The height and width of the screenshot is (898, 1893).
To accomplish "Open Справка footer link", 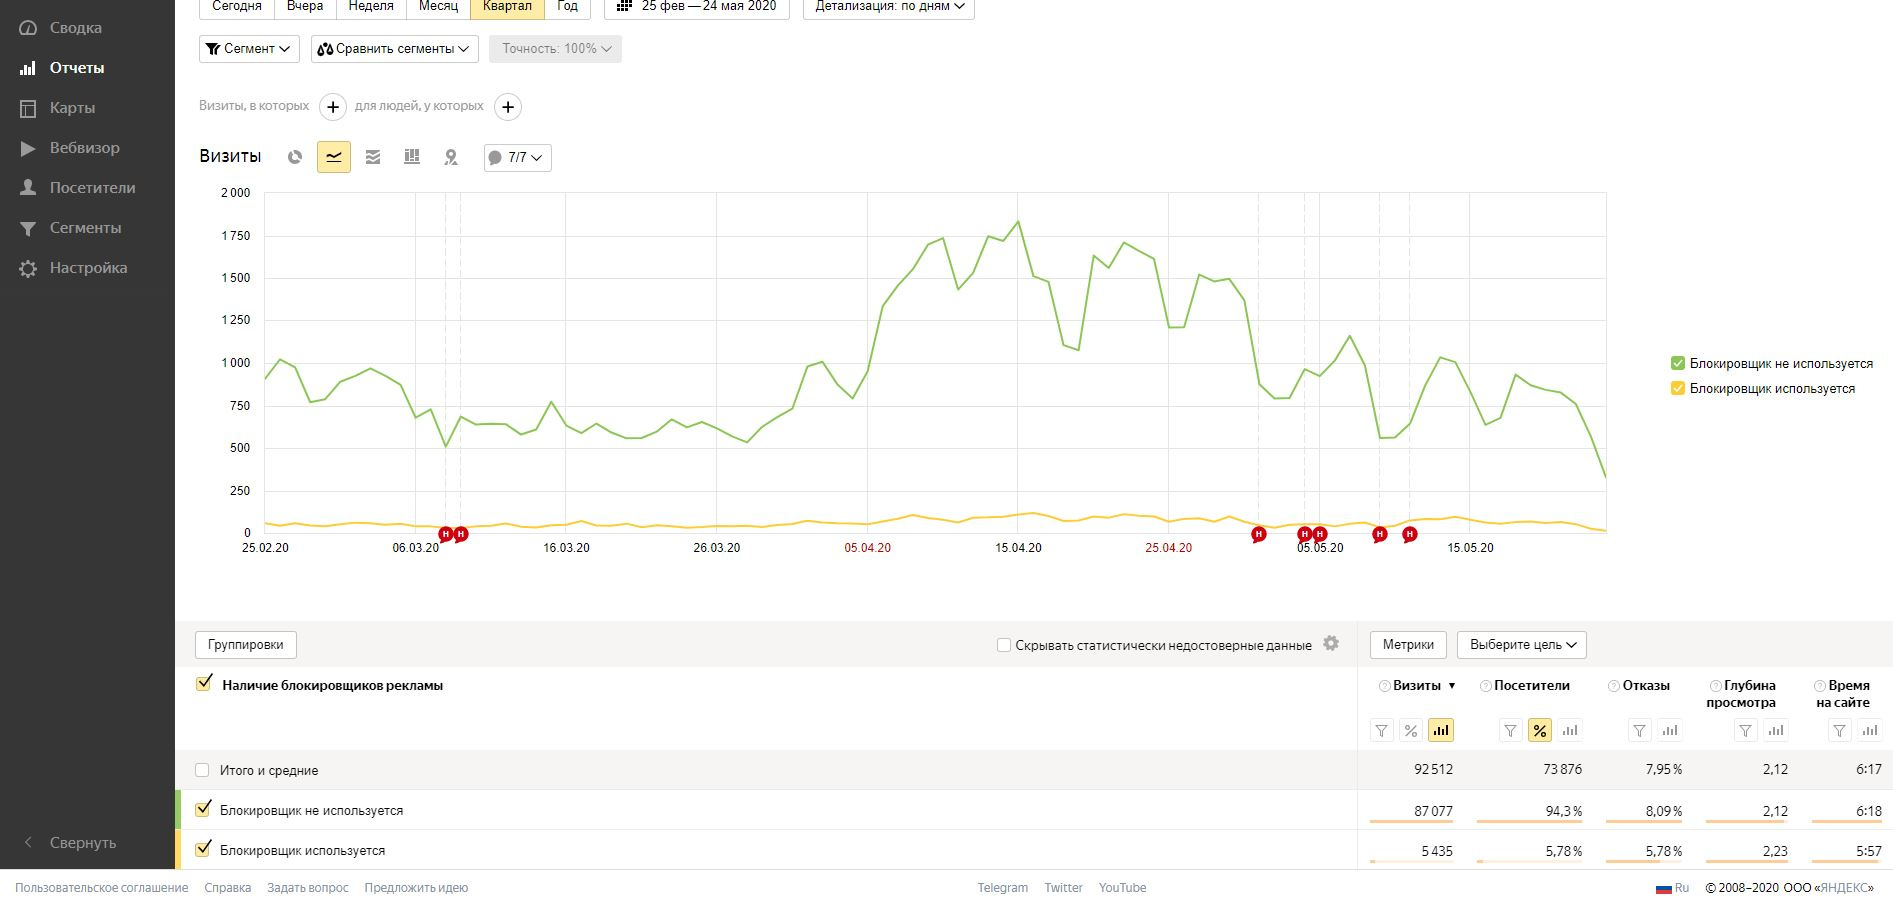I will pos(228,888).
